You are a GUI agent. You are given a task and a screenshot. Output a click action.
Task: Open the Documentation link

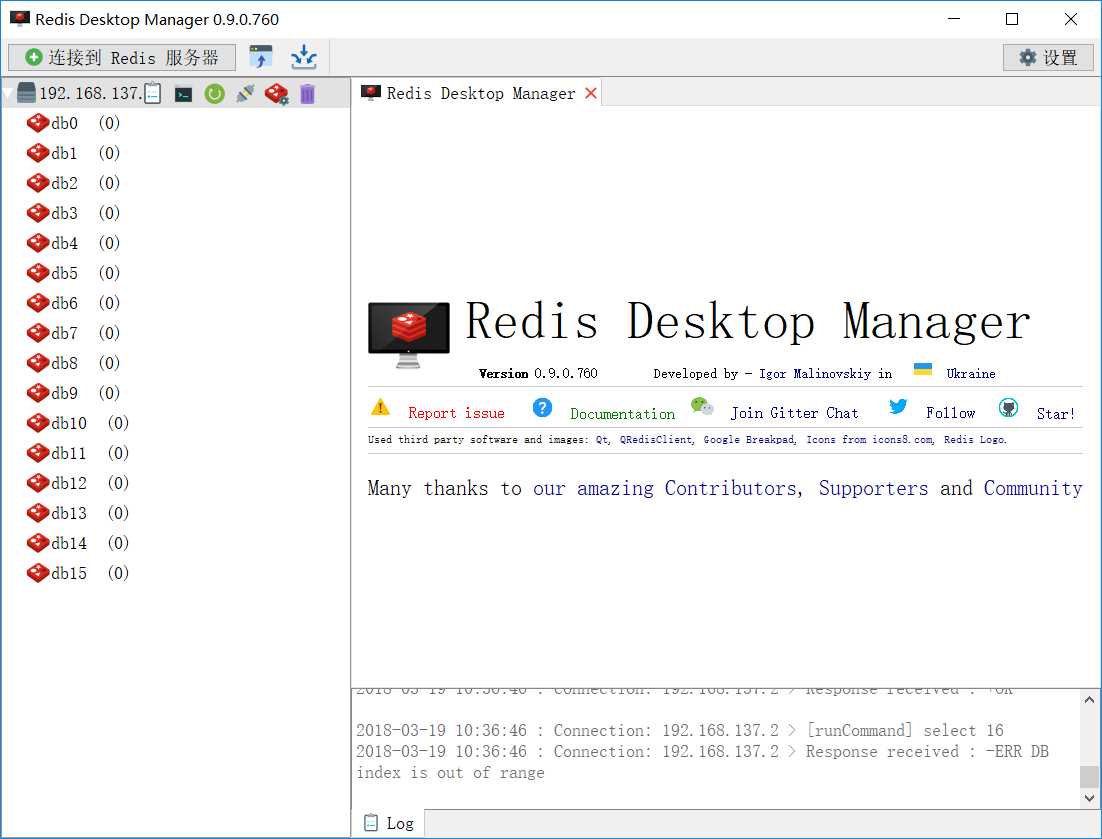tap(623, 414)
